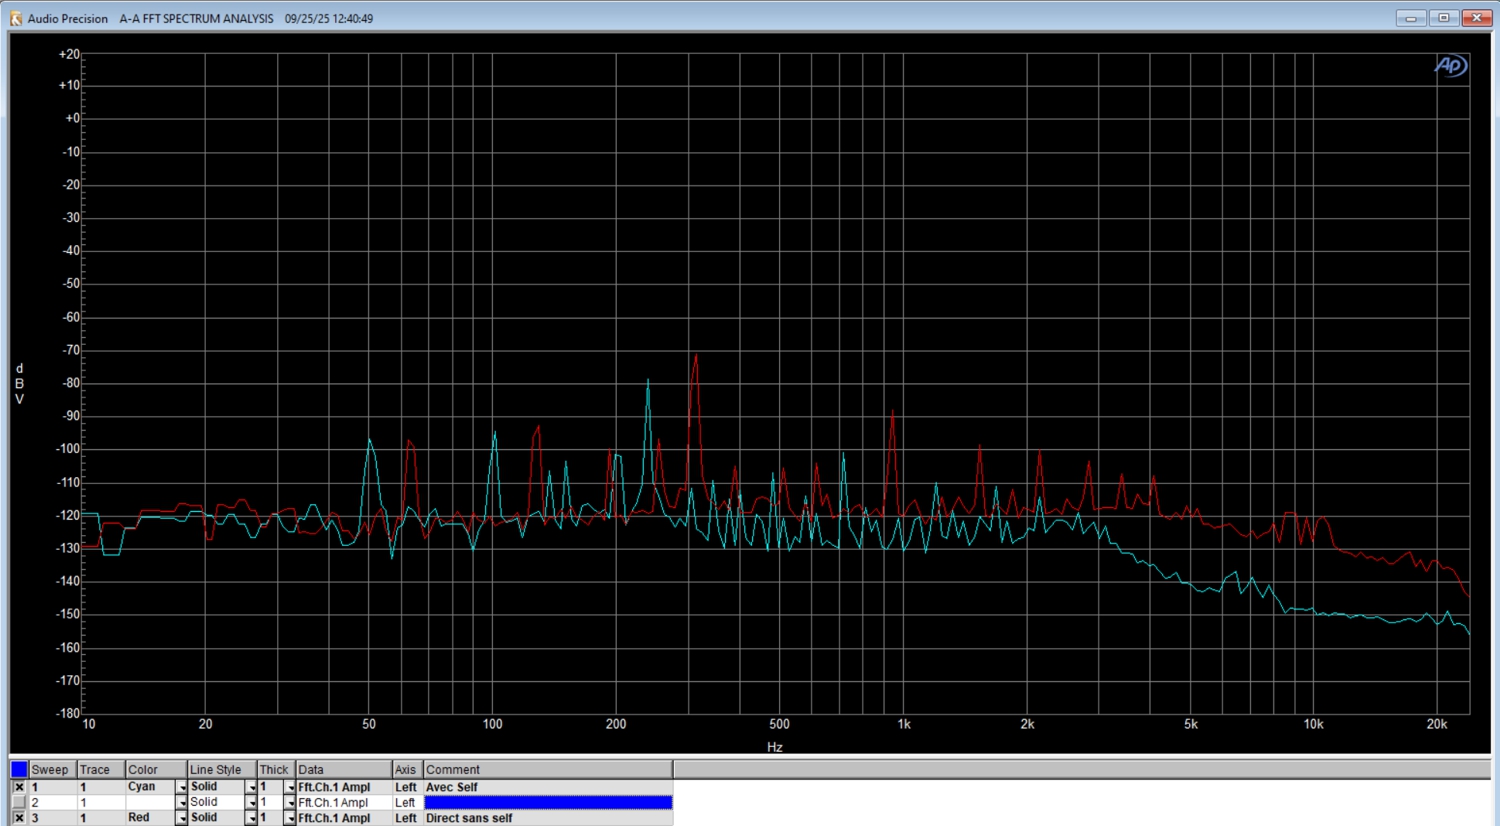
Task: Open the Cyan color dropdown for sweep 1
Action: pyautogui.click(x=181, y=788)
